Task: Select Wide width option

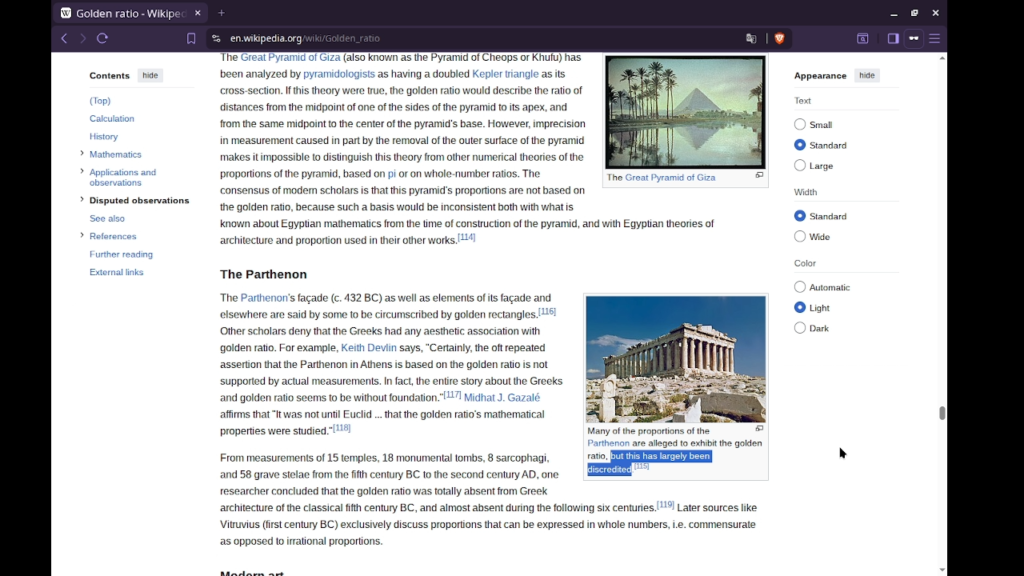Action: (x=800, y=236)
